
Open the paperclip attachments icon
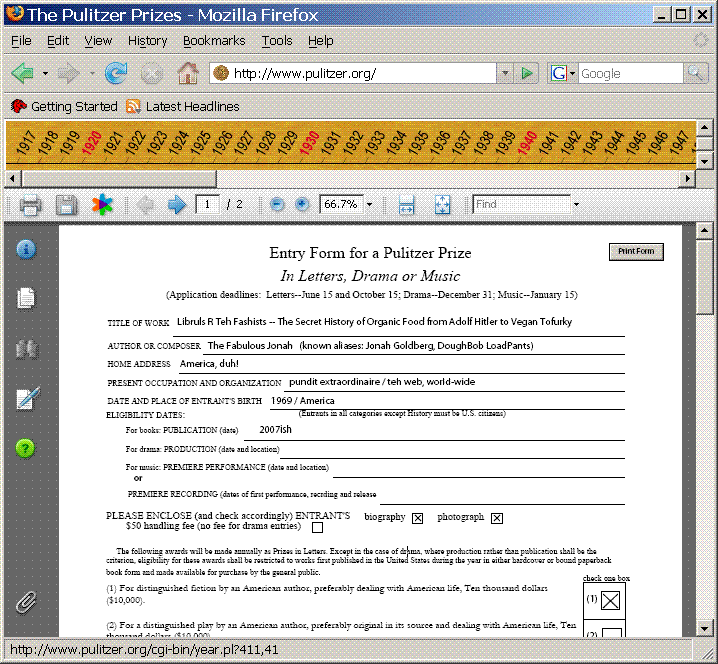point(26,602)
